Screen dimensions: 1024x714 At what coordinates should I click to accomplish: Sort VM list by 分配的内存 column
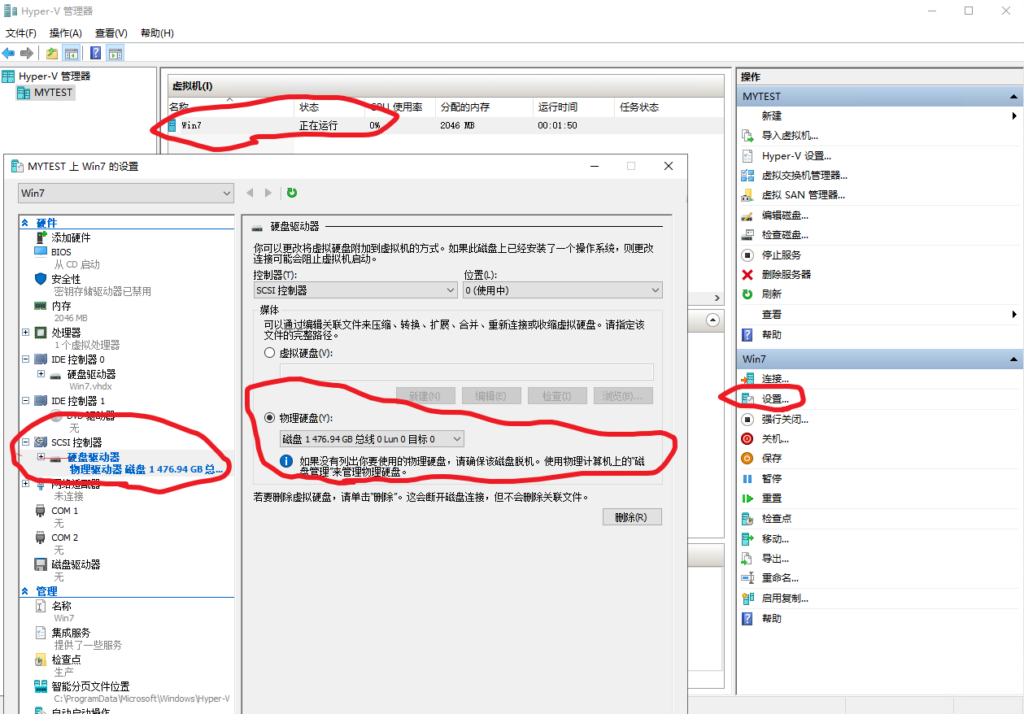click(x=484, y=108)
